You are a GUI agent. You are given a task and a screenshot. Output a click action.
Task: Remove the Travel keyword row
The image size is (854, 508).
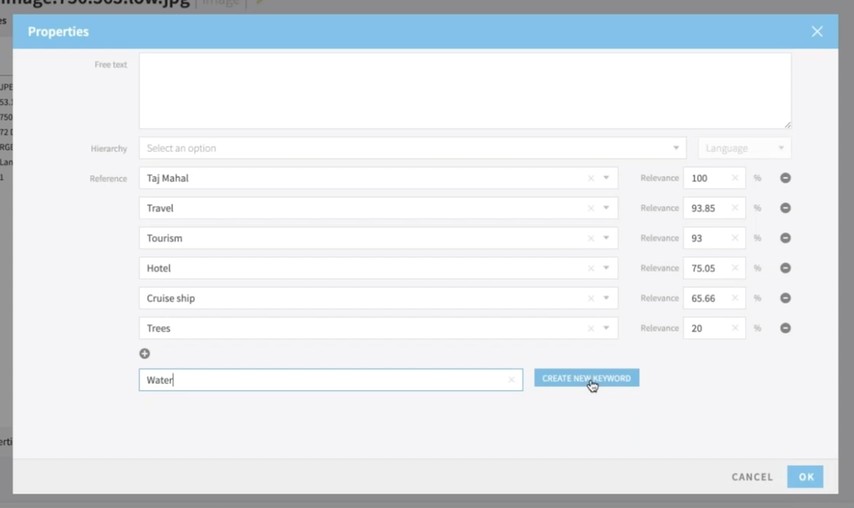(785, 208)
